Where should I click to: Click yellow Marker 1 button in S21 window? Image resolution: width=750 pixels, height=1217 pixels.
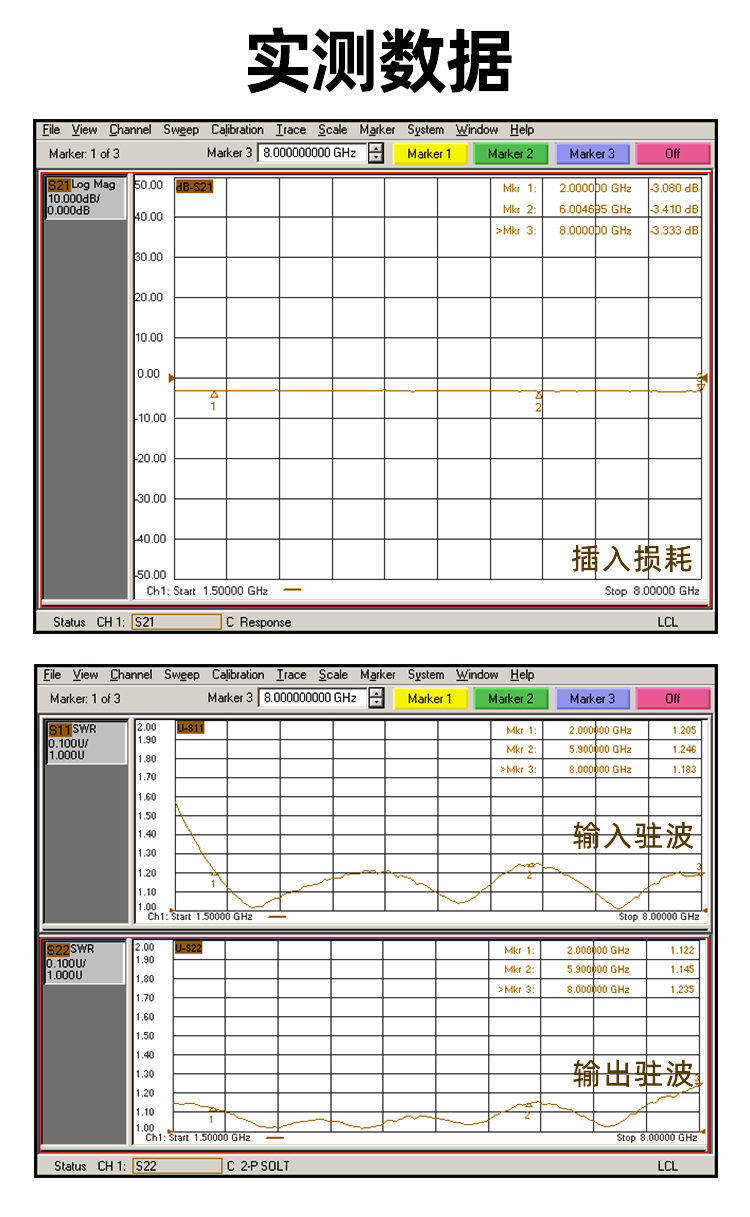tap(430, 154)
